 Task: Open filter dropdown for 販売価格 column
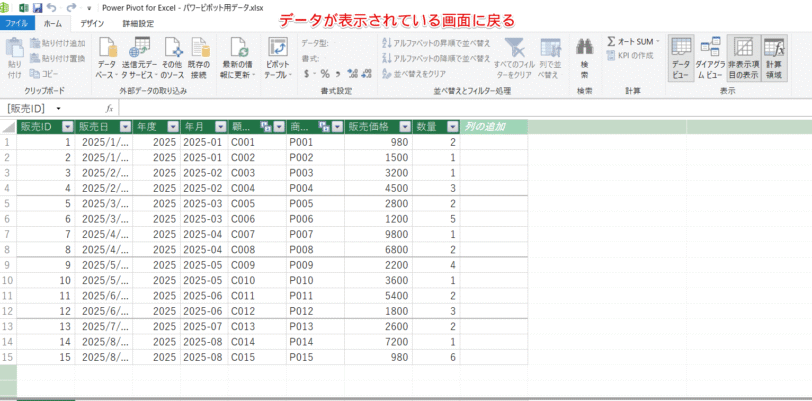pos(405,127)
